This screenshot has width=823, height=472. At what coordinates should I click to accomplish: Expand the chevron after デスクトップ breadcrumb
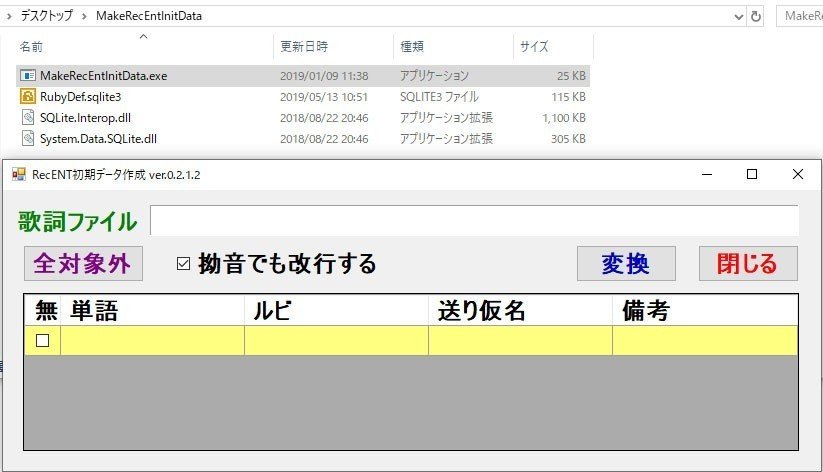coord(84,16)
